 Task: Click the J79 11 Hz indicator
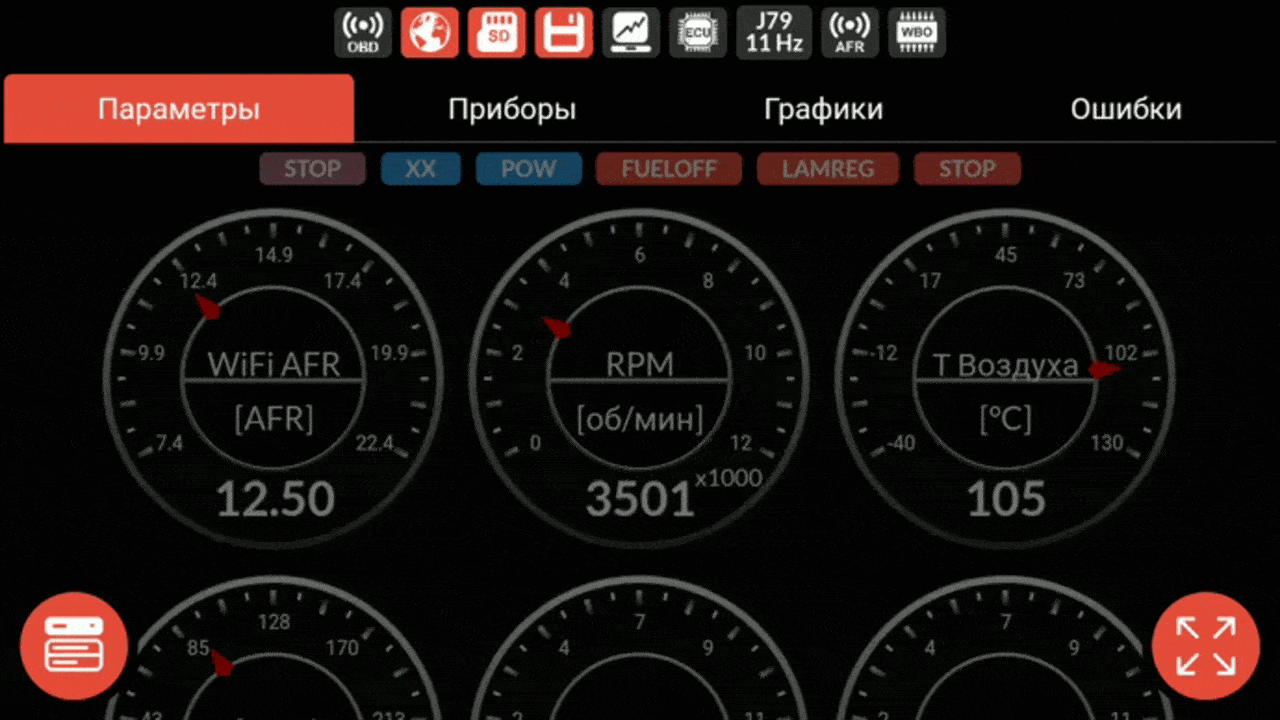tap(774, 33)
